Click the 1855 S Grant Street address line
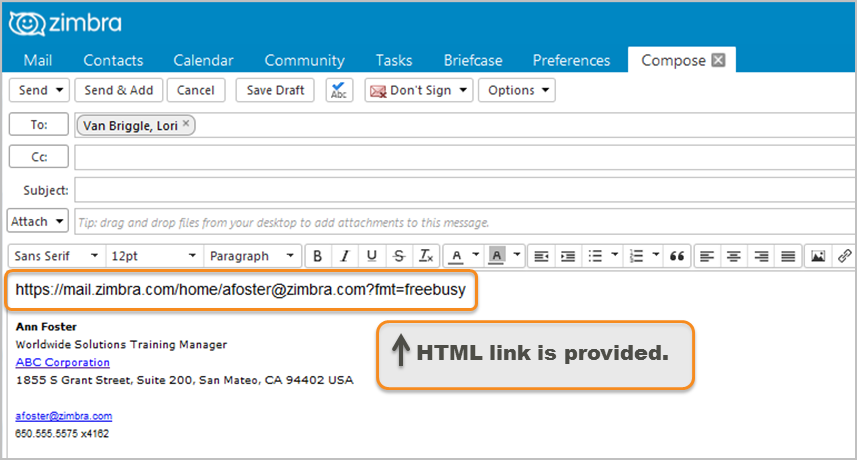The height and width of the screenshot is (460, 857). [185, 380]
